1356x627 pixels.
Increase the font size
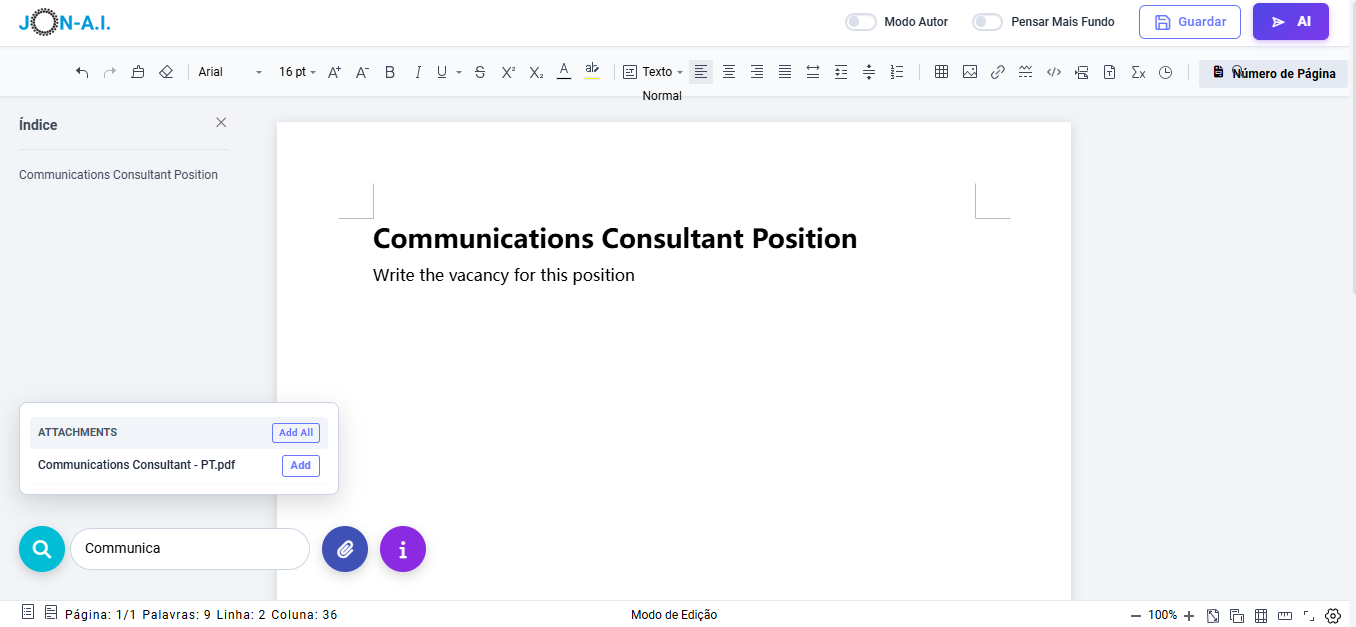(335, 72)
